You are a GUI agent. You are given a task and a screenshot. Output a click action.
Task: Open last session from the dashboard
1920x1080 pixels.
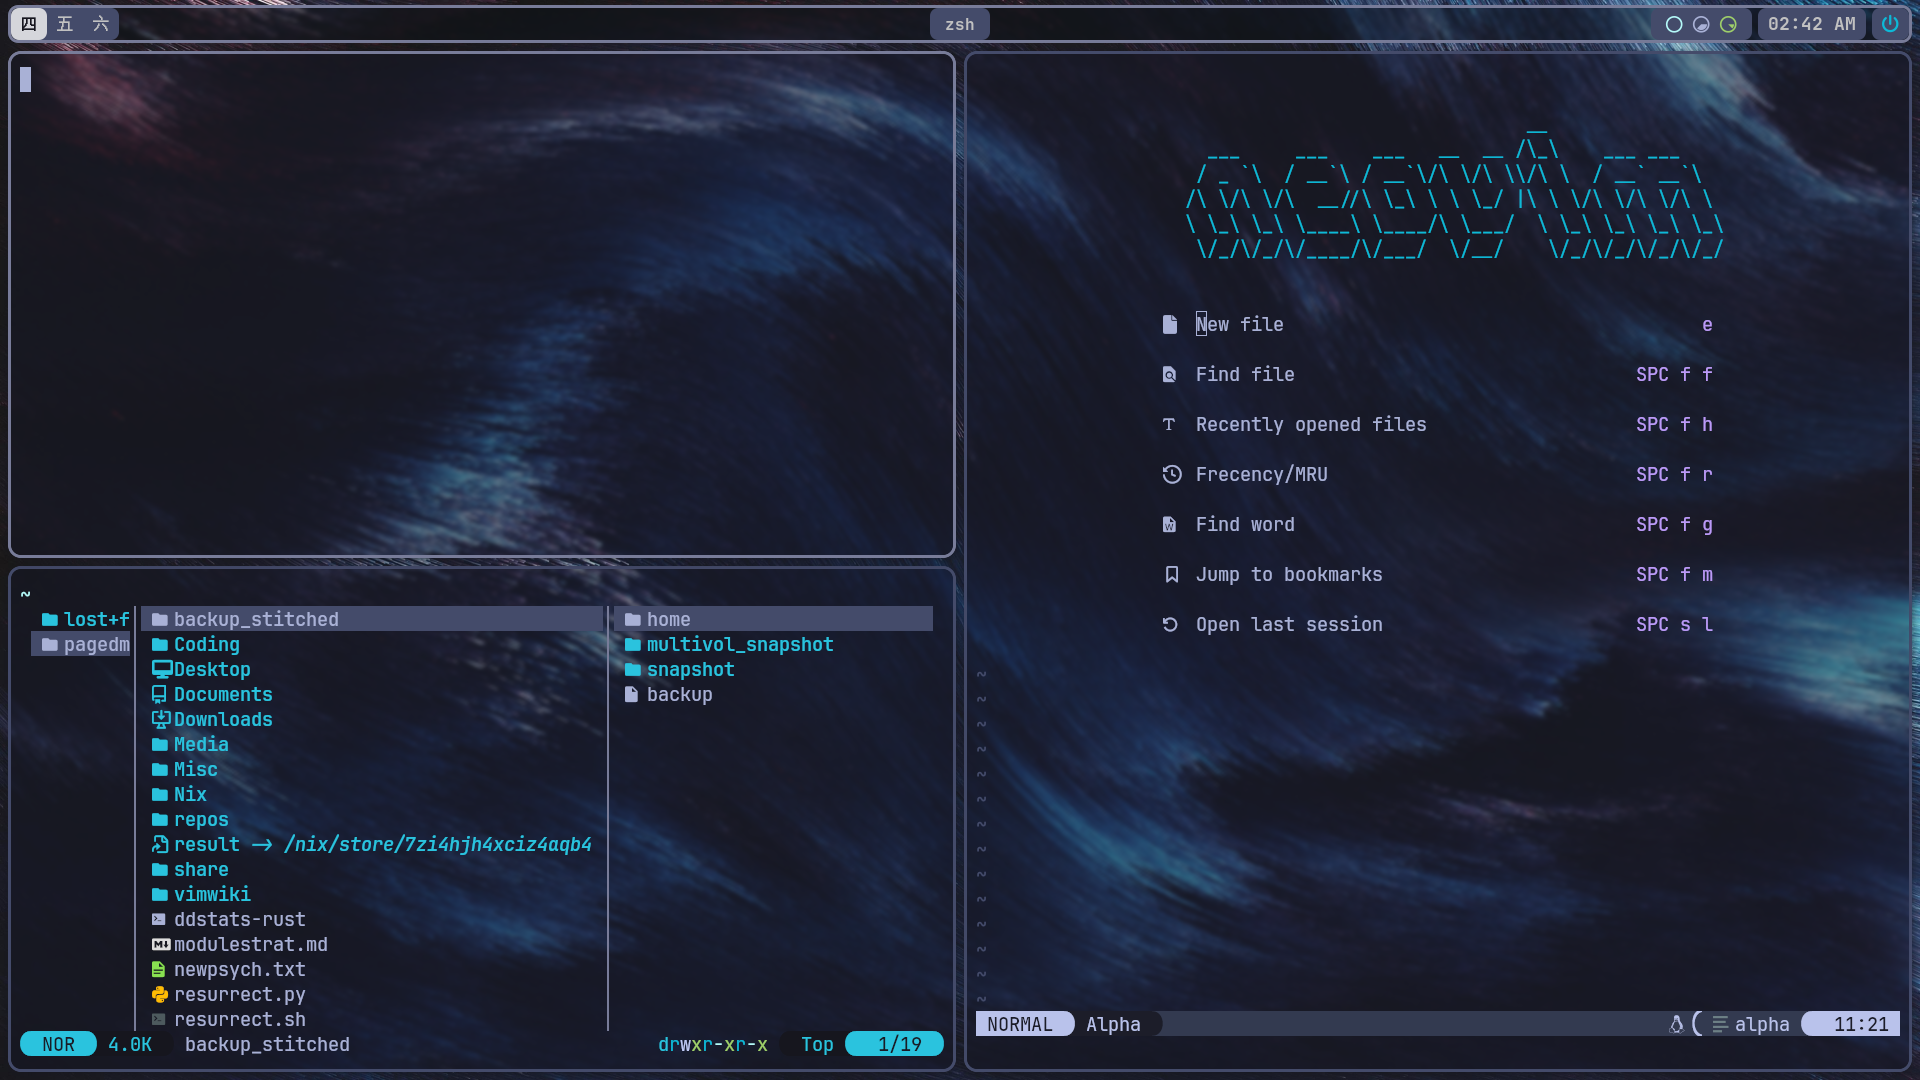tap(1288, 624)
